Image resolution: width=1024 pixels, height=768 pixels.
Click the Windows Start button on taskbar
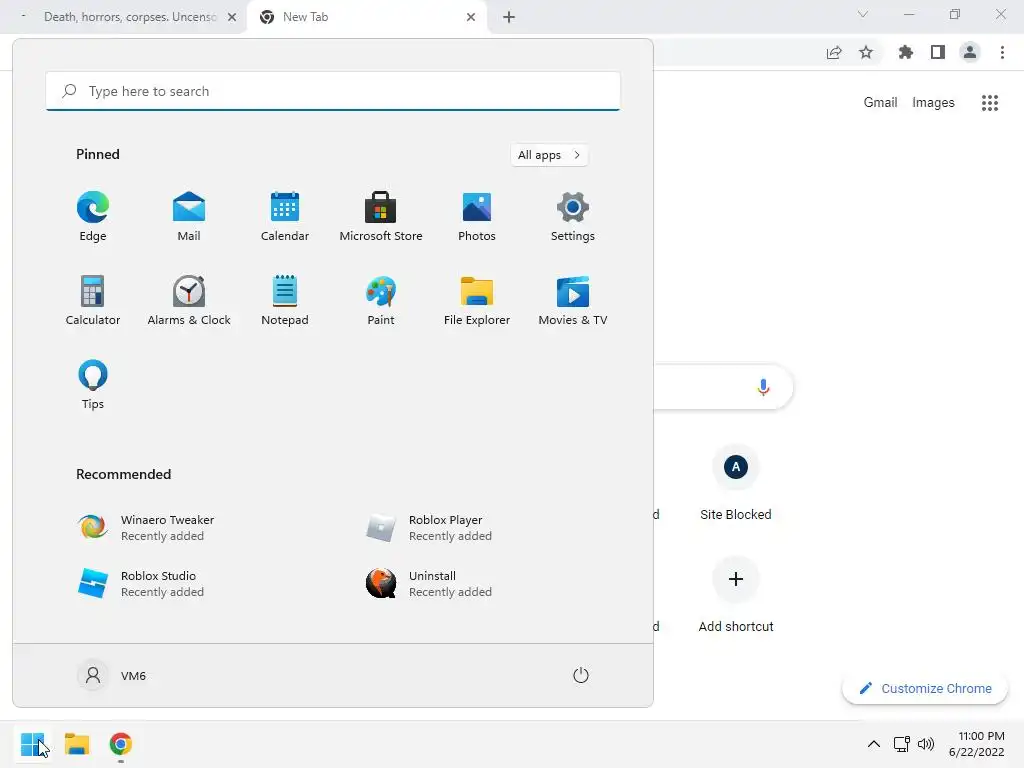33,744
